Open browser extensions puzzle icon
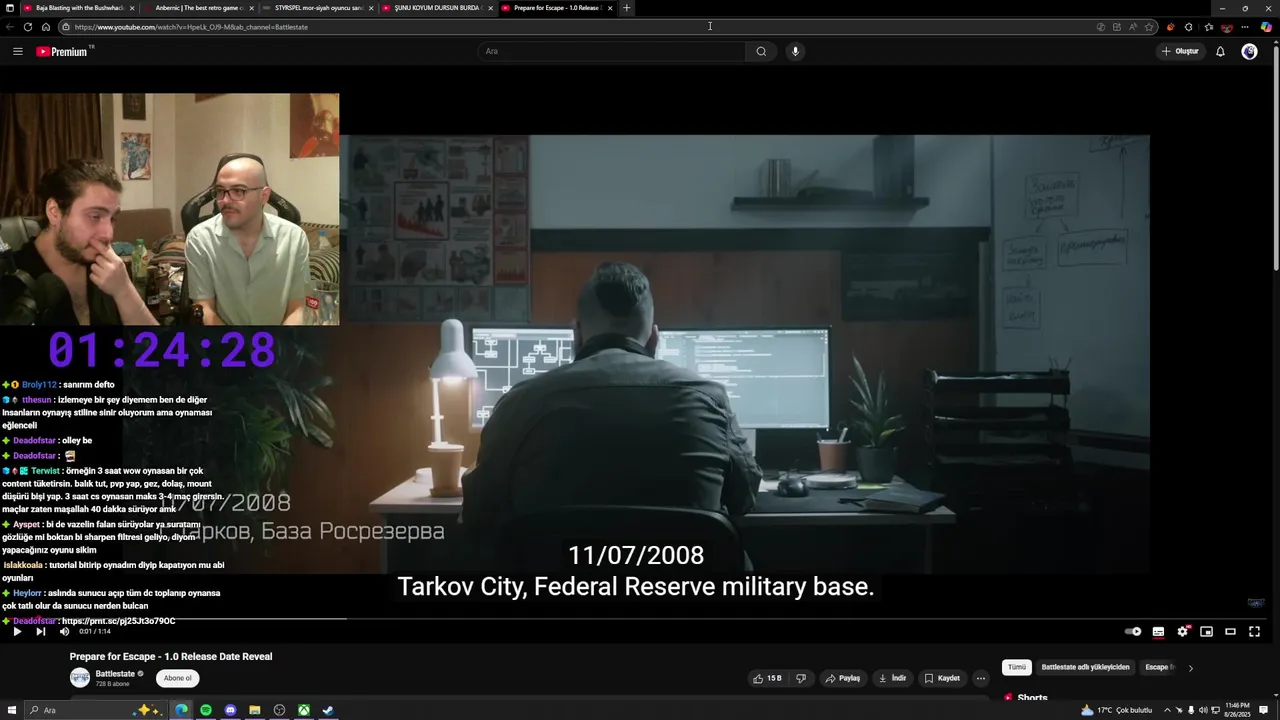1280x720 pixels. pyautogui.click(x=1188, y=27)
